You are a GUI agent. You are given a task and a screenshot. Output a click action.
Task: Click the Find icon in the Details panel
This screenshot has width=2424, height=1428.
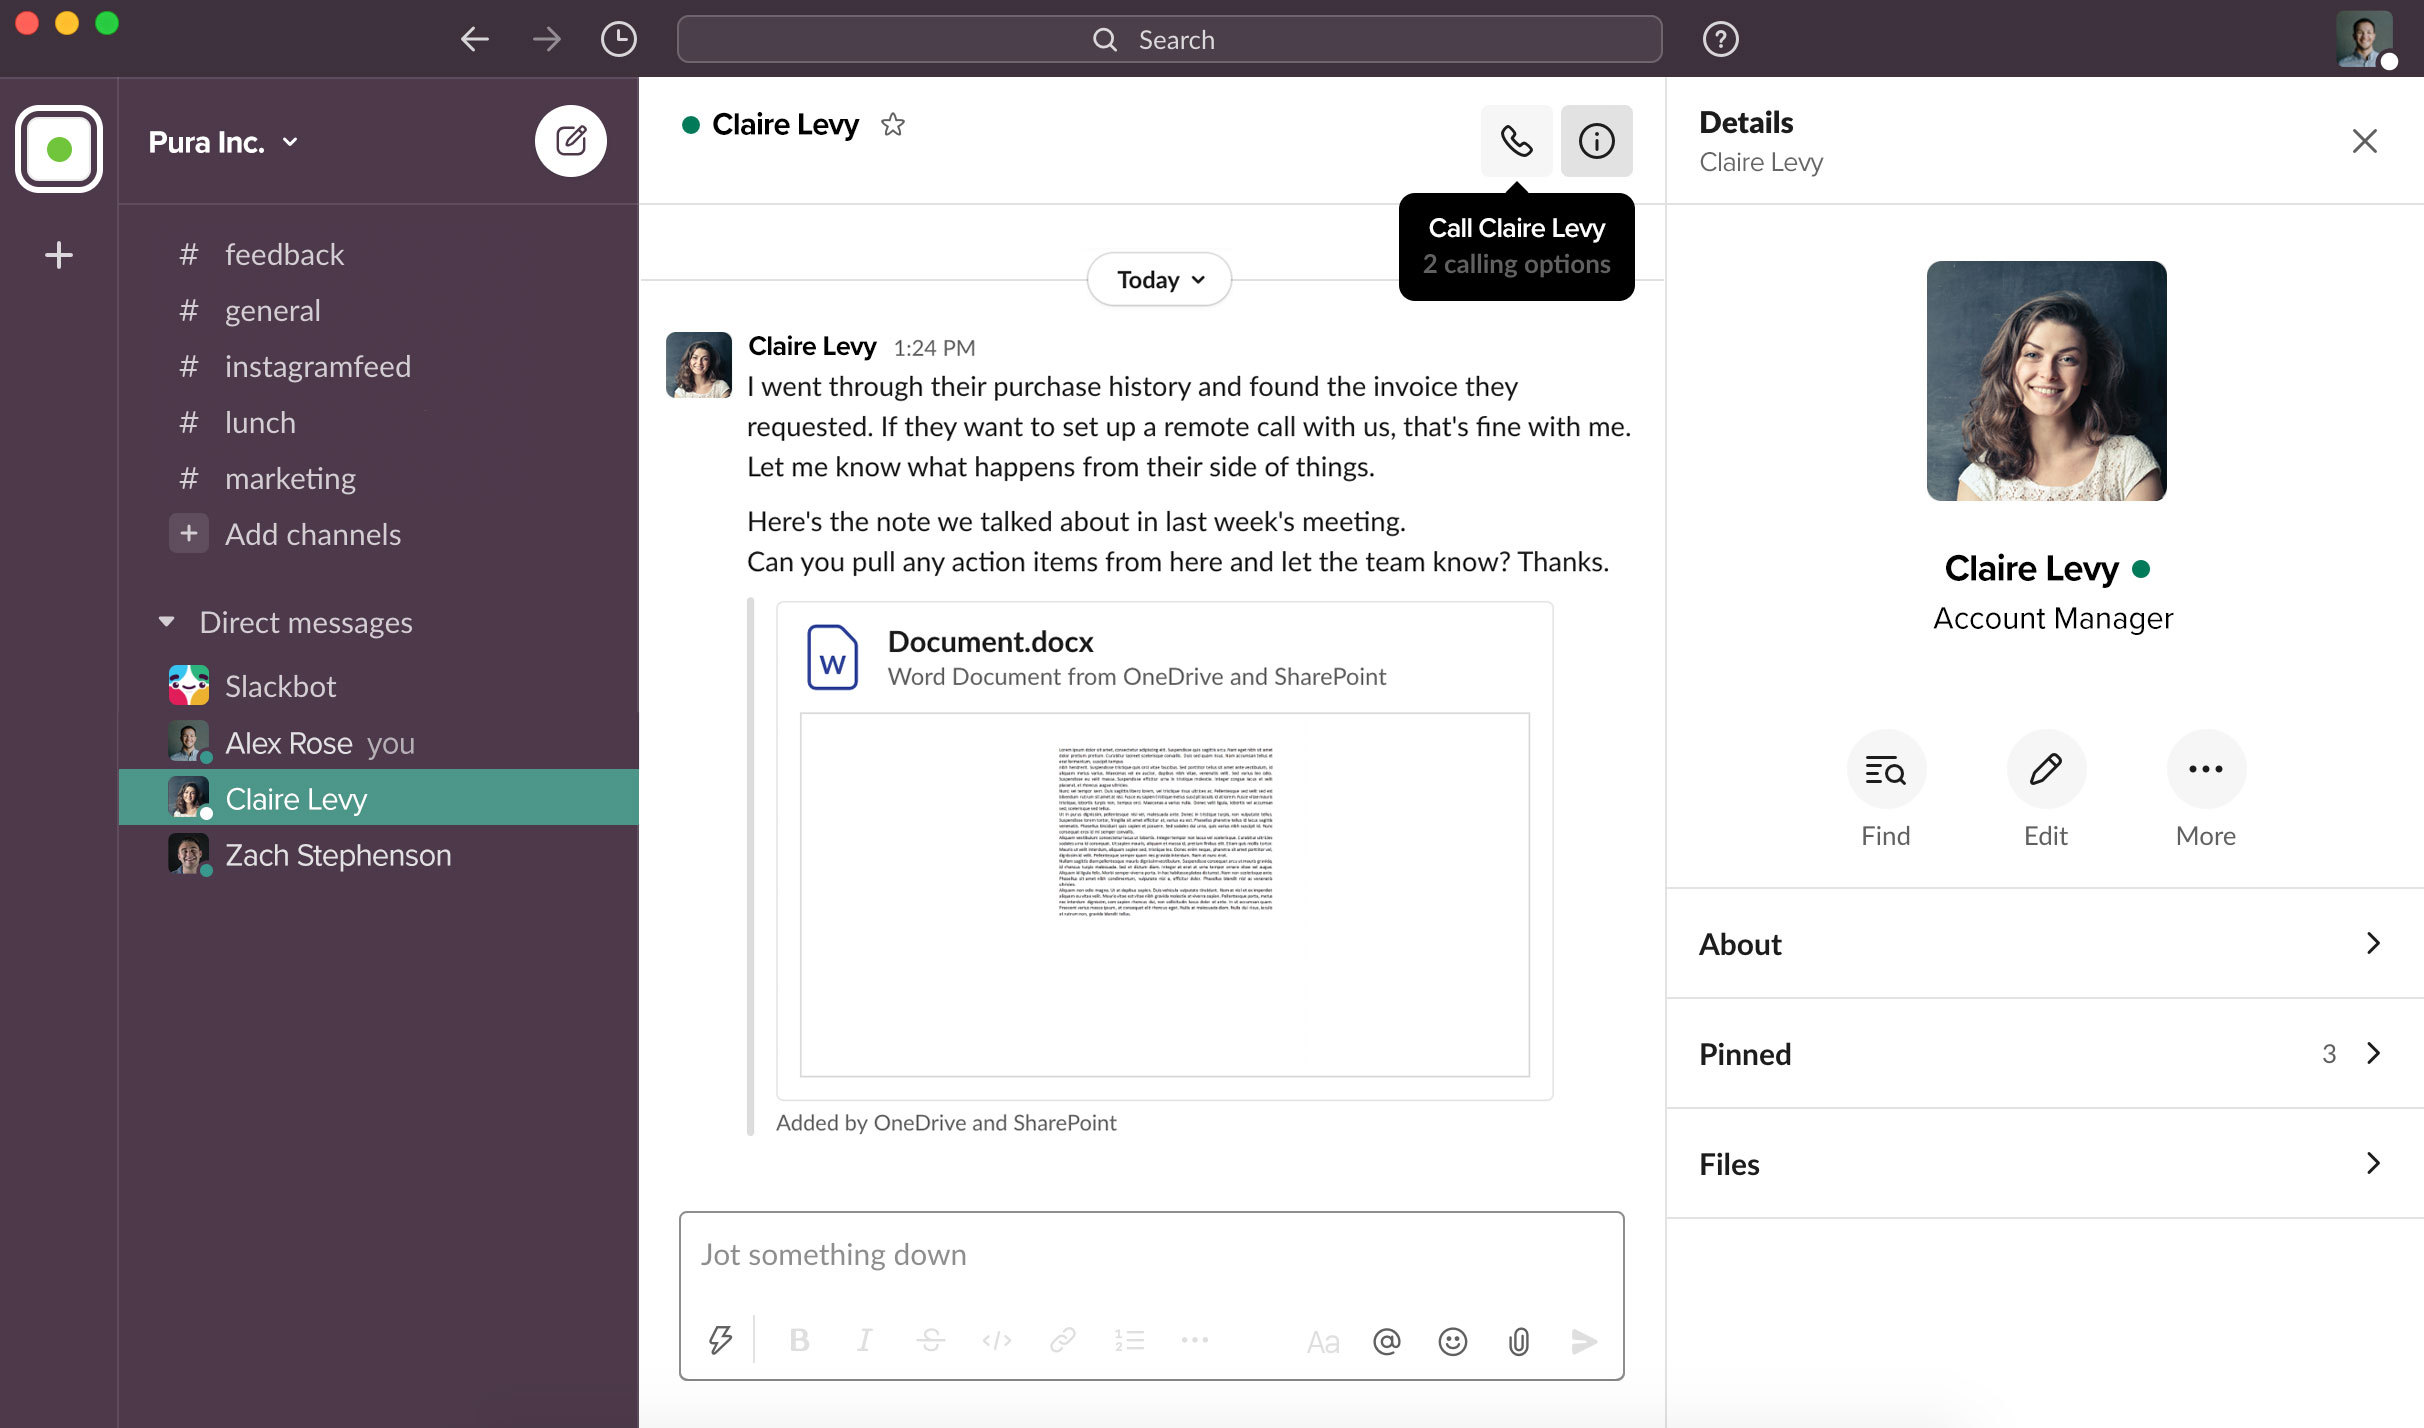tap(1885, 768)
